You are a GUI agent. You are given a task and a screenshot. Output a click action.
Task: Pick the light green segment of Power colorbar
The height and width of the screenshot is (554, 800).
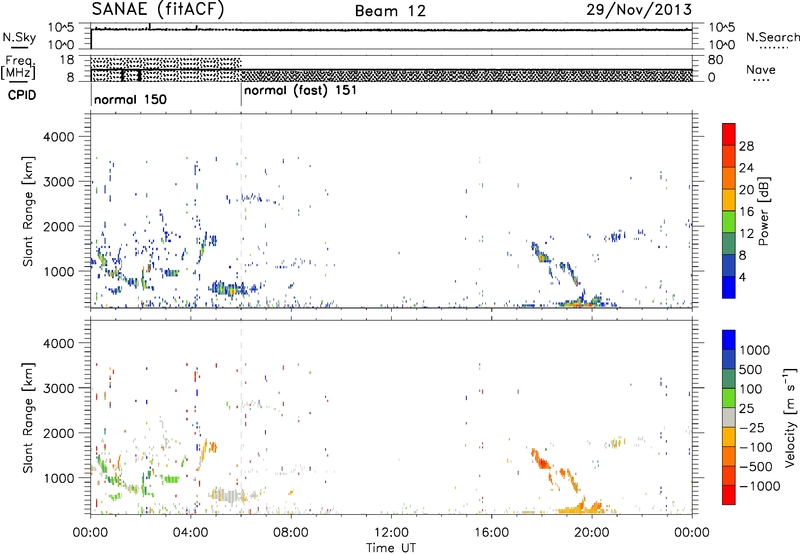[x=729, y=221]
